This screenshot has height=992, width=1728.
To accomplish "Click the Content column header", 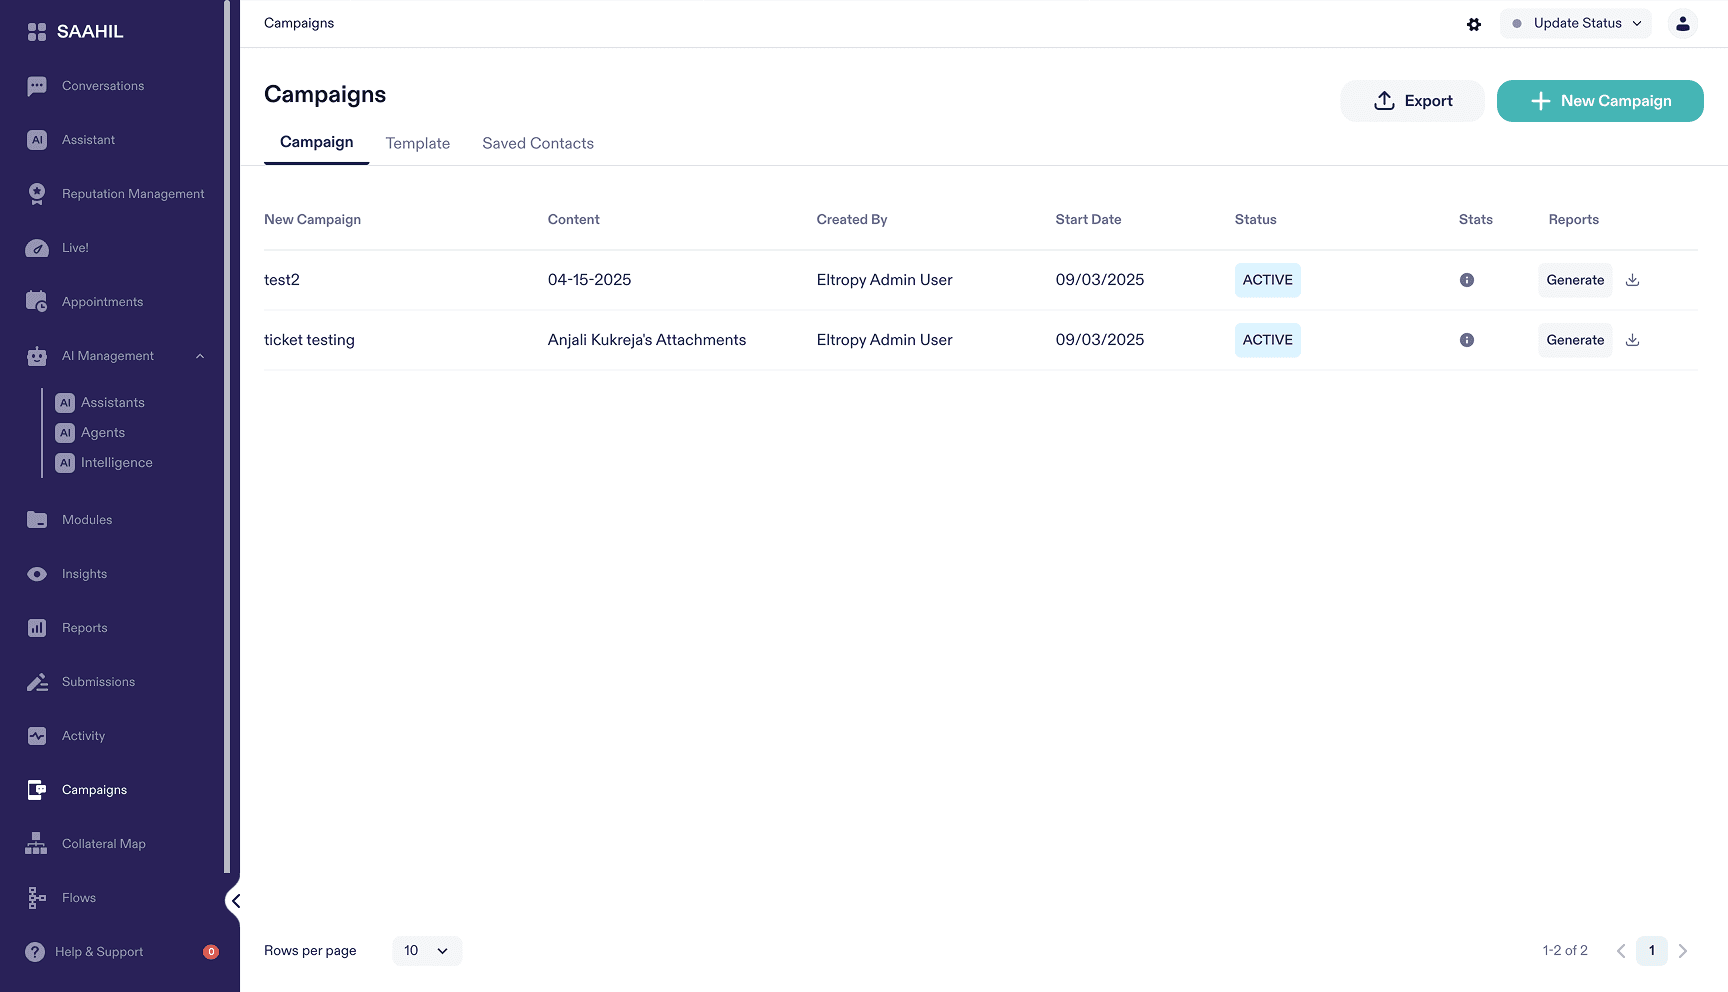I will coord(574,220).
